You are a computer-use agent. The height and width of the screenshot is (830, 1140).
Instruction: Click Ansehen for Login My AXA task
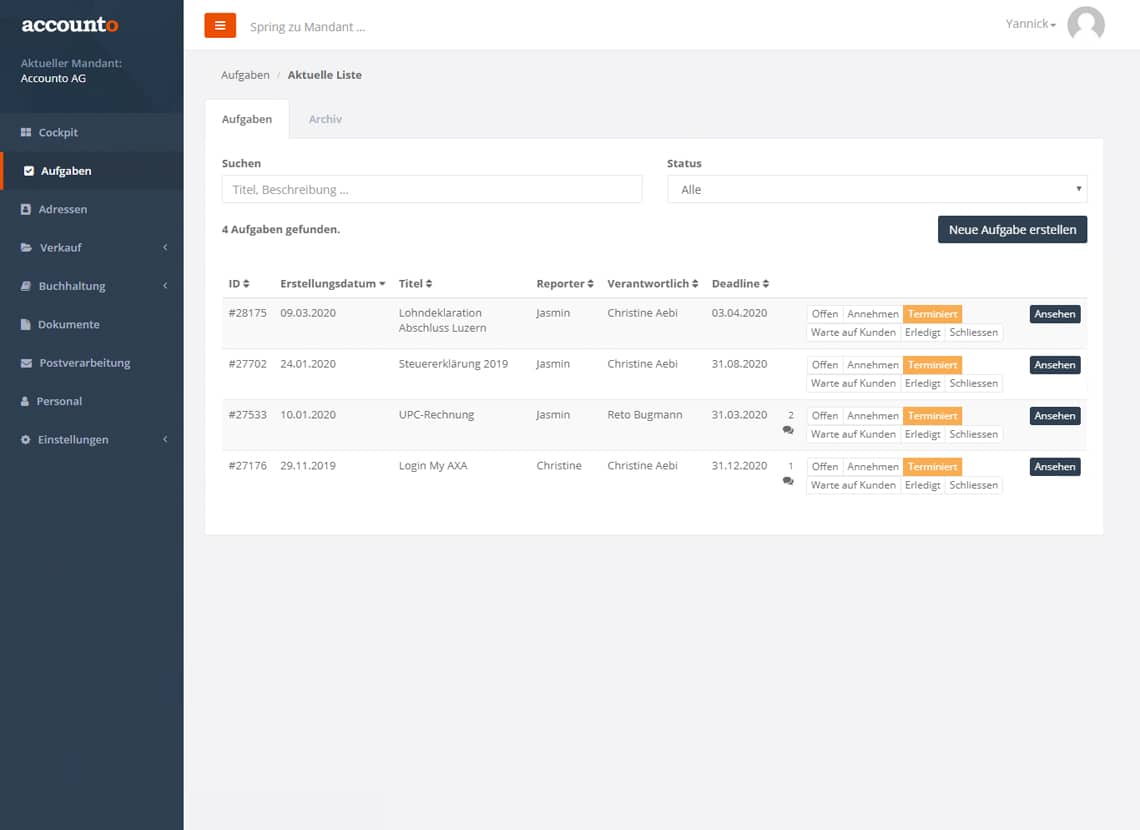(x=1054, y=467)
